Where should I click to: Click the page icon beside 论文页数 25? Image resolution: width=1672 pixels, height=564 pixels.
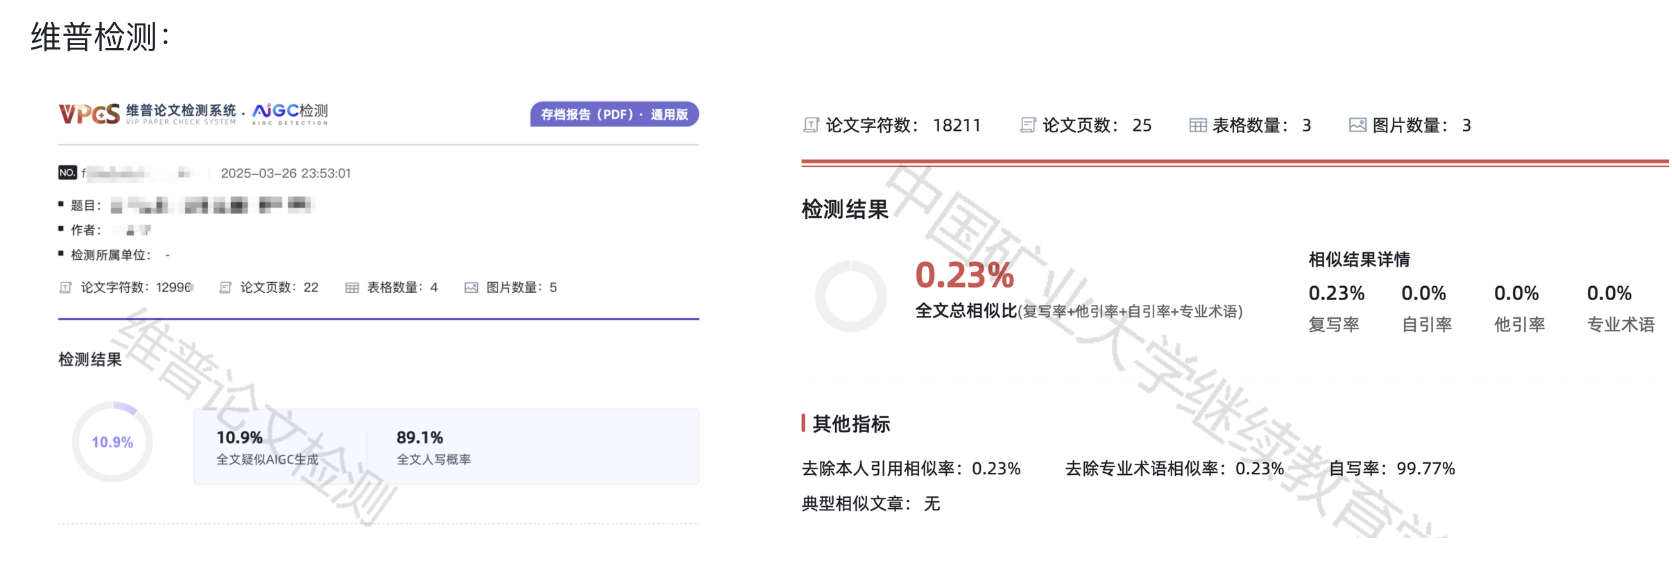[x=1028, y=126]
